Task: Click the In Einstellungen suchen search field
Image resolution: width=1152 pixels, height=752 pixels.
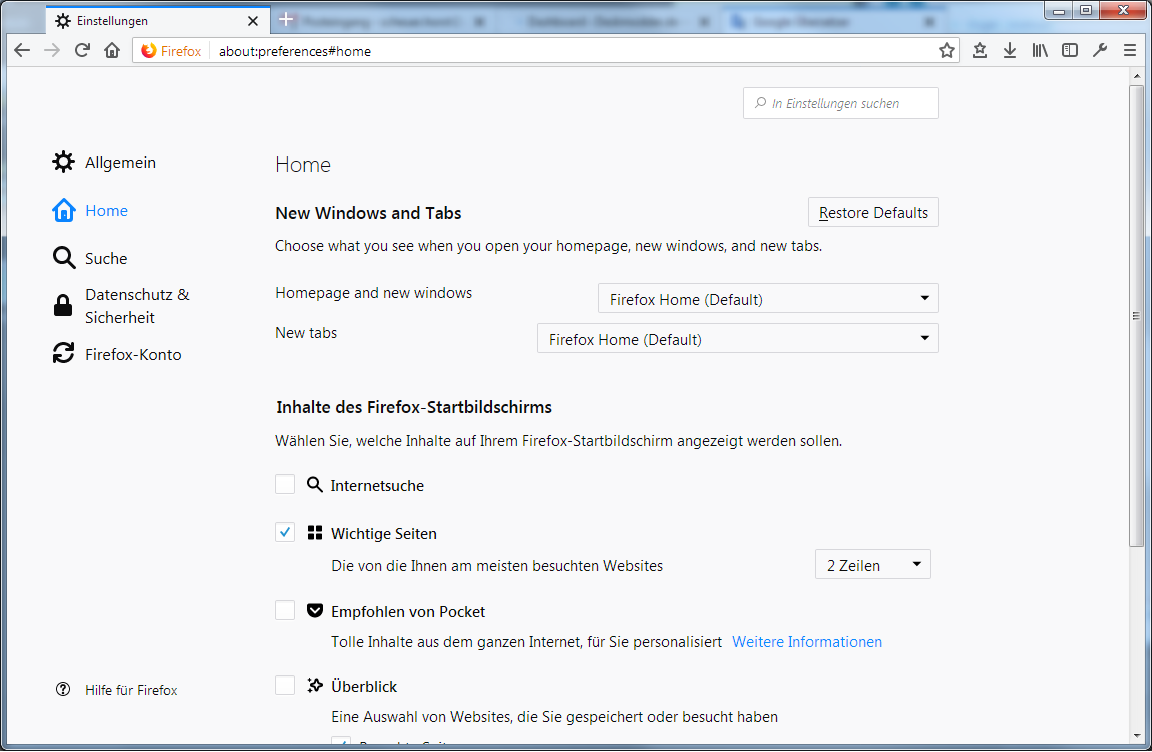Action: click(x=840, y=103)
